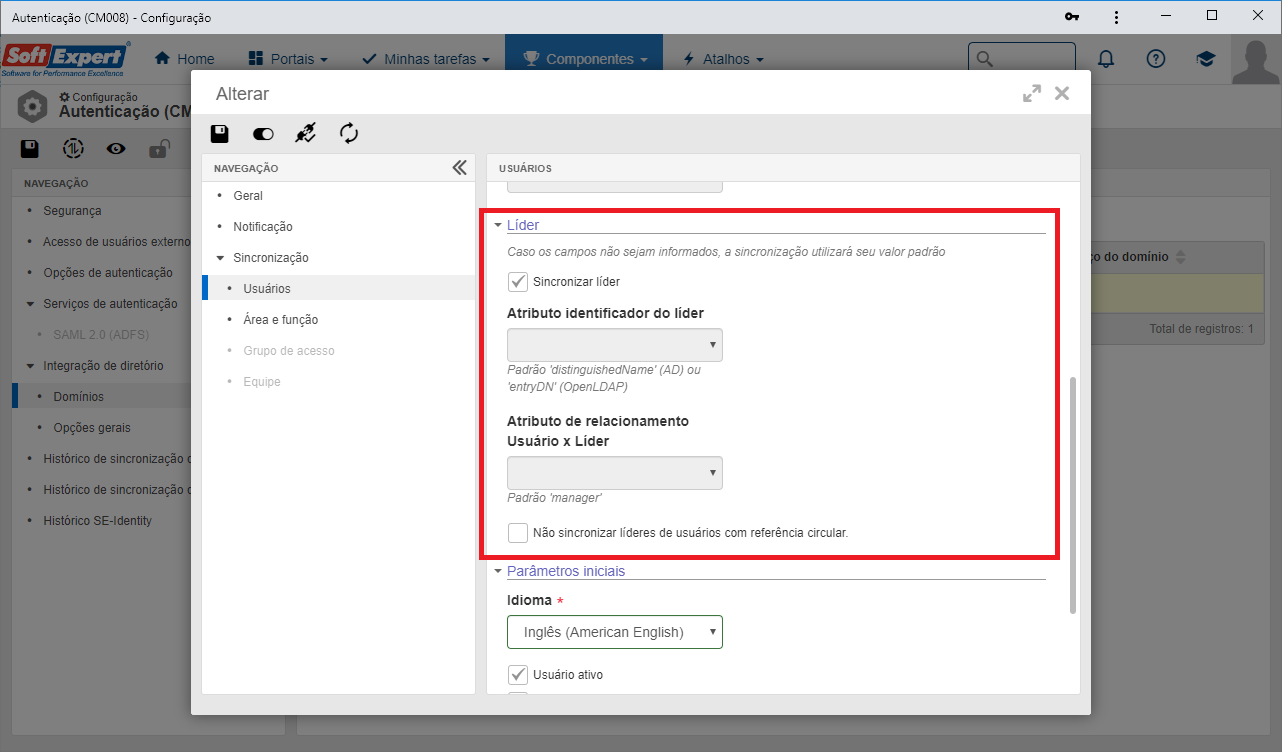Close the Alterar dialog
Screen dimensions: 1282x752
pos(1062,93)
